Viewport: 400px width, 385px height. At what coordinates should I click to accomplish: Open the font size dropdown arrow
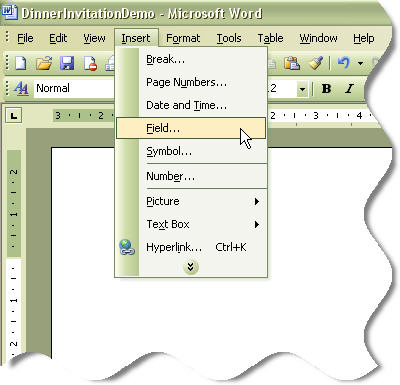coord(302,89)
